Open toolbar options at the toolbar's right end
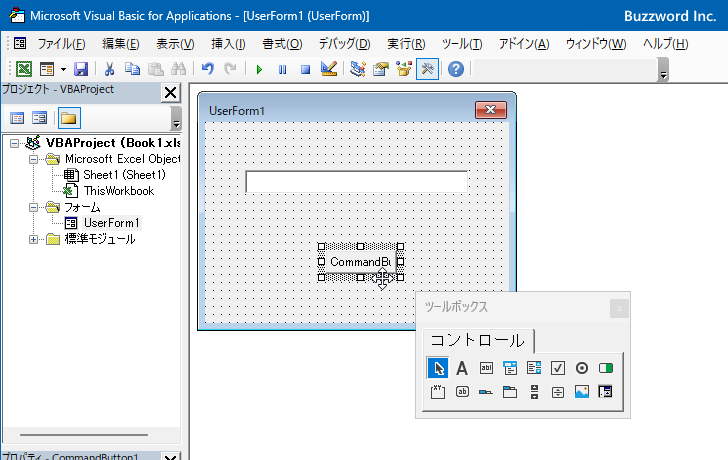 [x=663, y=70]
